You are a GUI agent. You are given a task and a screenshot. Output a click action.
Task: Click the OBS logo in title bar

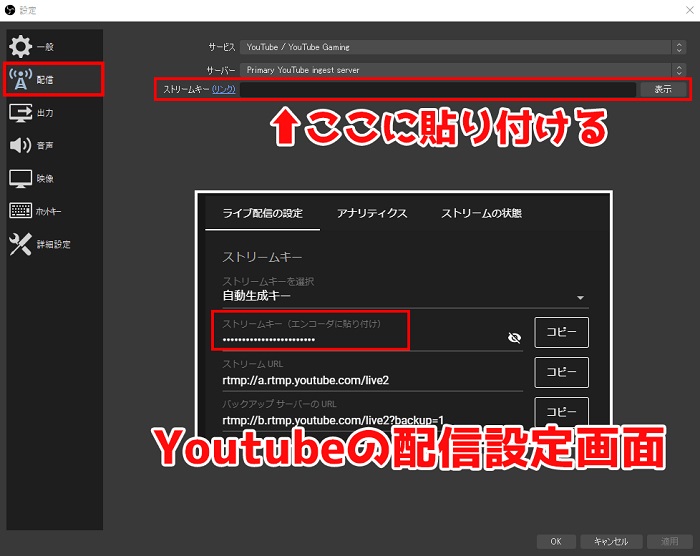click(x=10, y=10)
